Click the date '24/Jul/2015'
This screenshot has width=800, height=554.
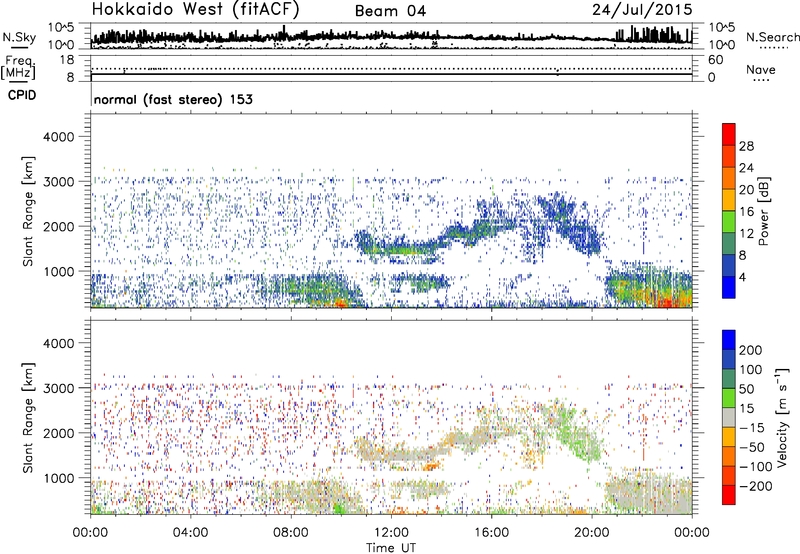pyautogui.click(x=642, y=10)
